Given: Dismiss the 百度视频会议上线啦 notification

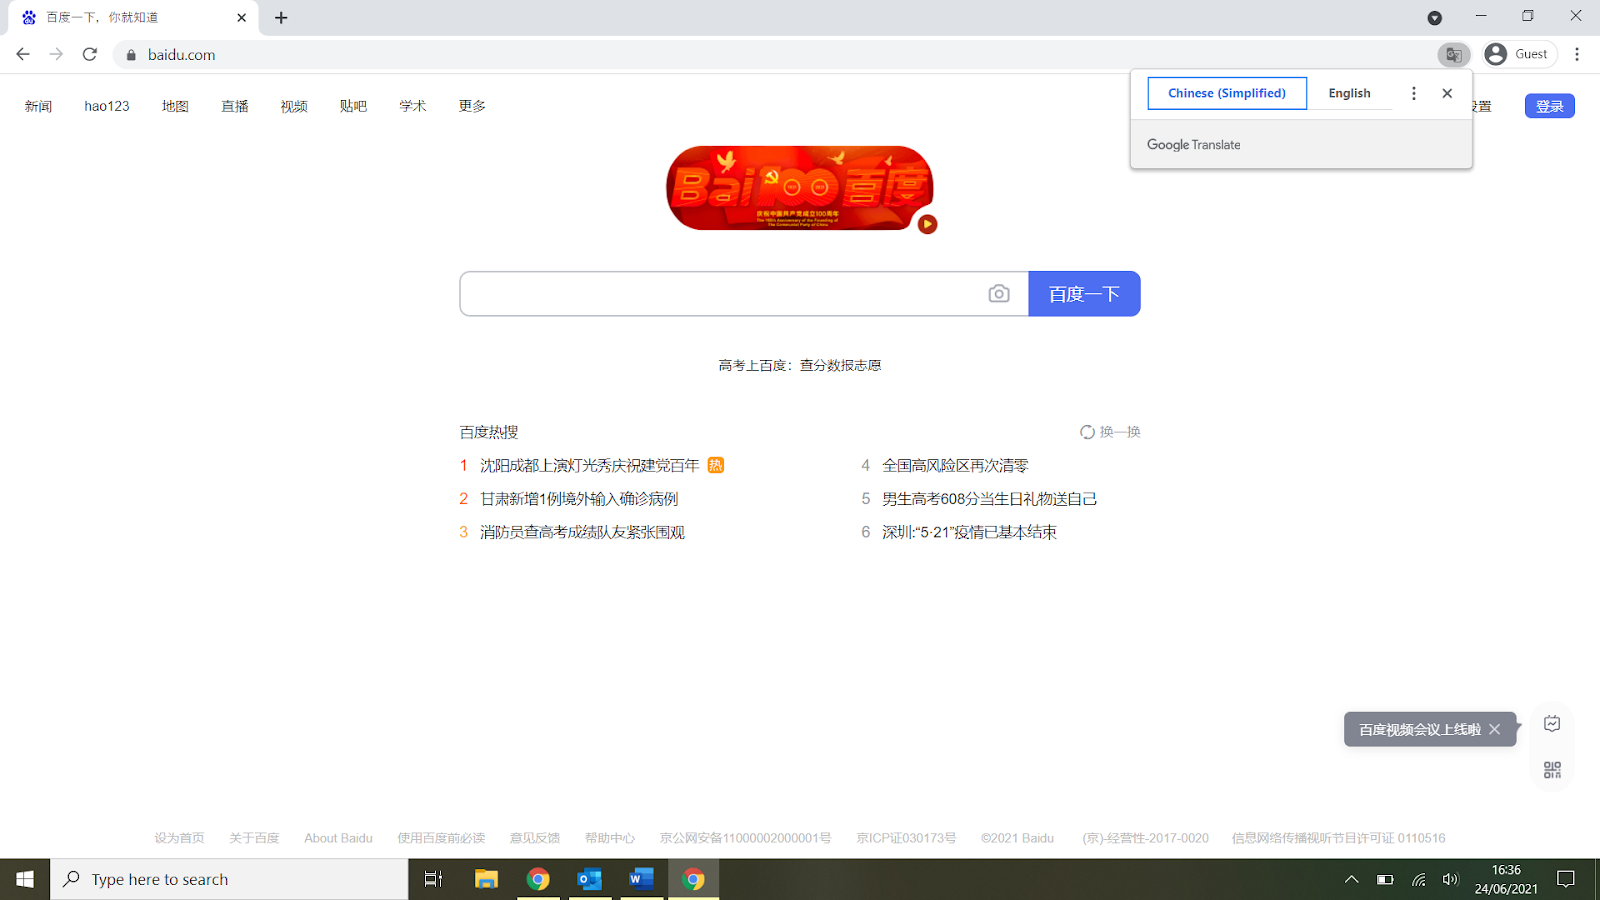Looking at the screenshot, I should point(1494,729).
